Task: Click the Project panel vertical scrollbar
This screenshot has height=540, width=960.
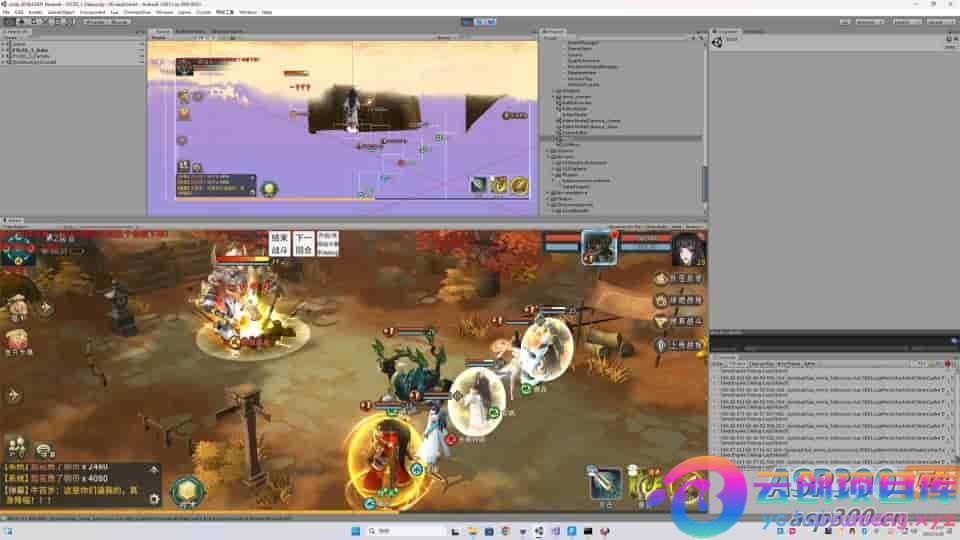Action: [x=703, y=185]
